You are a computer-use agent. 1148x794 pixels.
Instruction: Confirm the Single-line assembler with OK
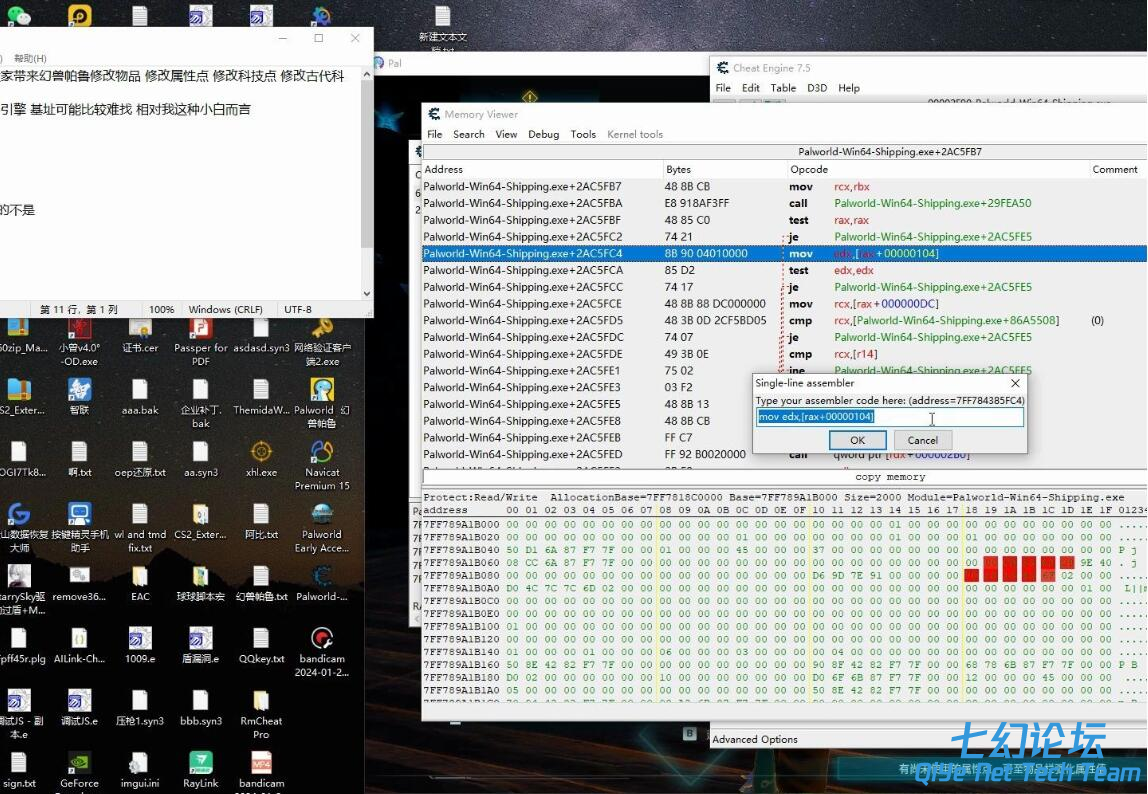click(x=857, y=440)
